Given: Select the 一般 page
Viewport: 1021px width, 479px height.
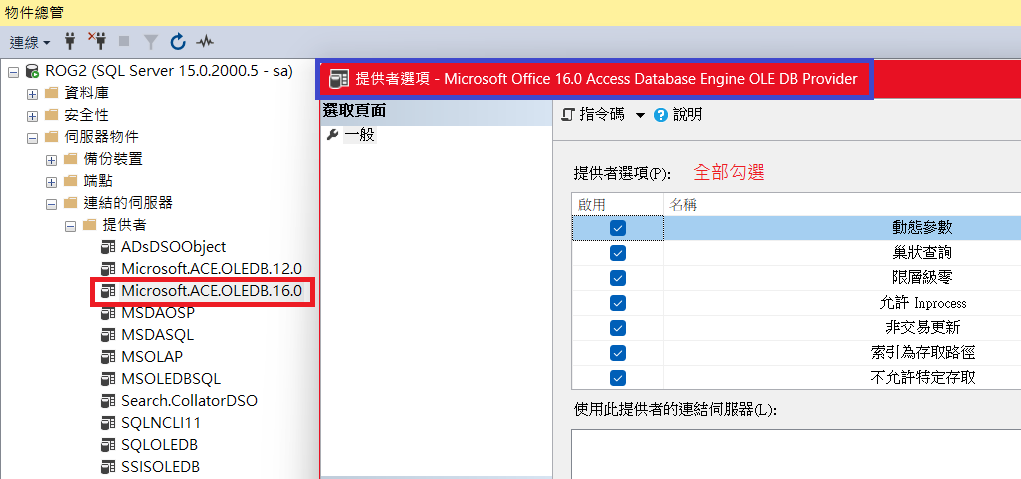Looking at the screenshot, I should point(359,135).
